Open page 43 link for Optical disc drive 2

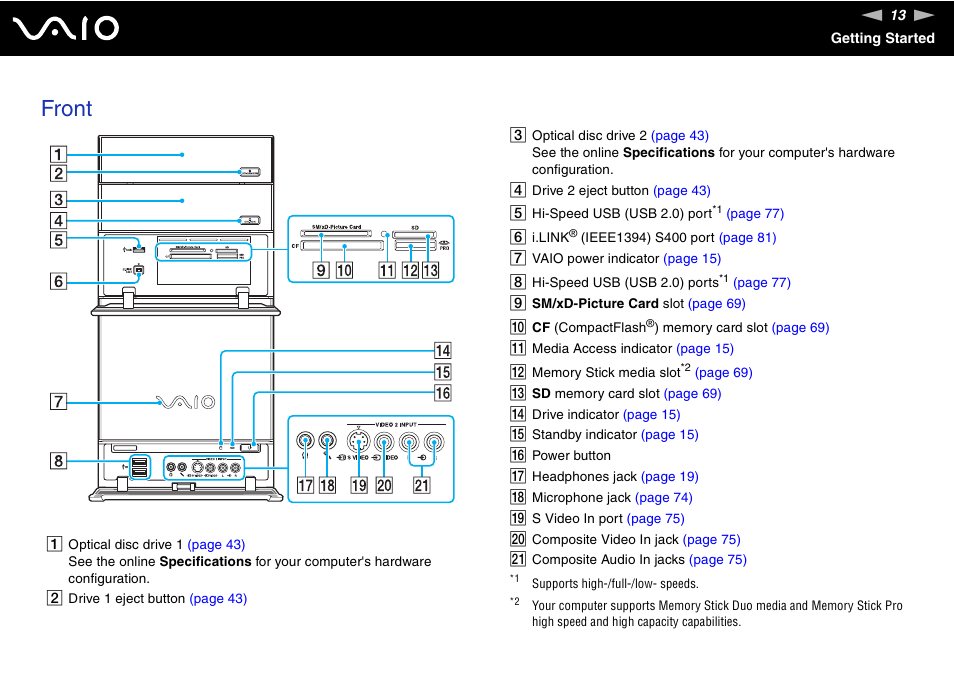pyautogui.click(x=680, y=136)
